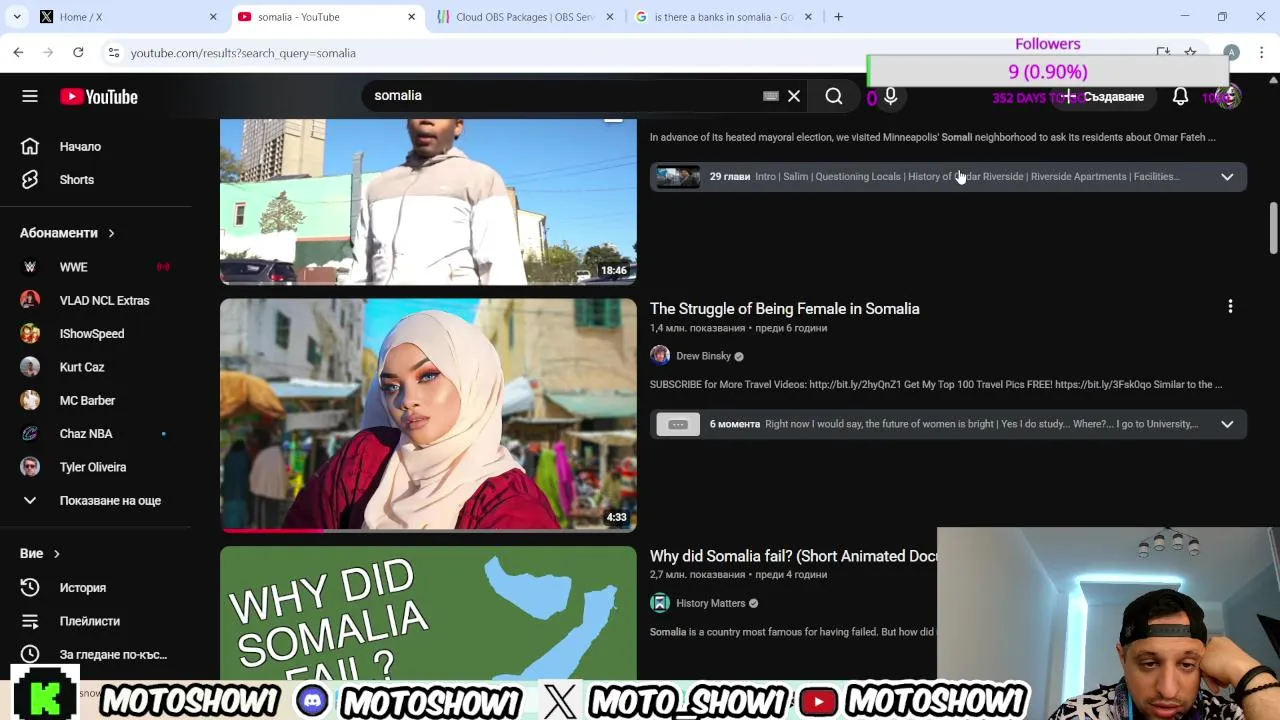Start voice search with microphone icon
The width and height of the screenshot is (1280, 720).
(890, 96)
